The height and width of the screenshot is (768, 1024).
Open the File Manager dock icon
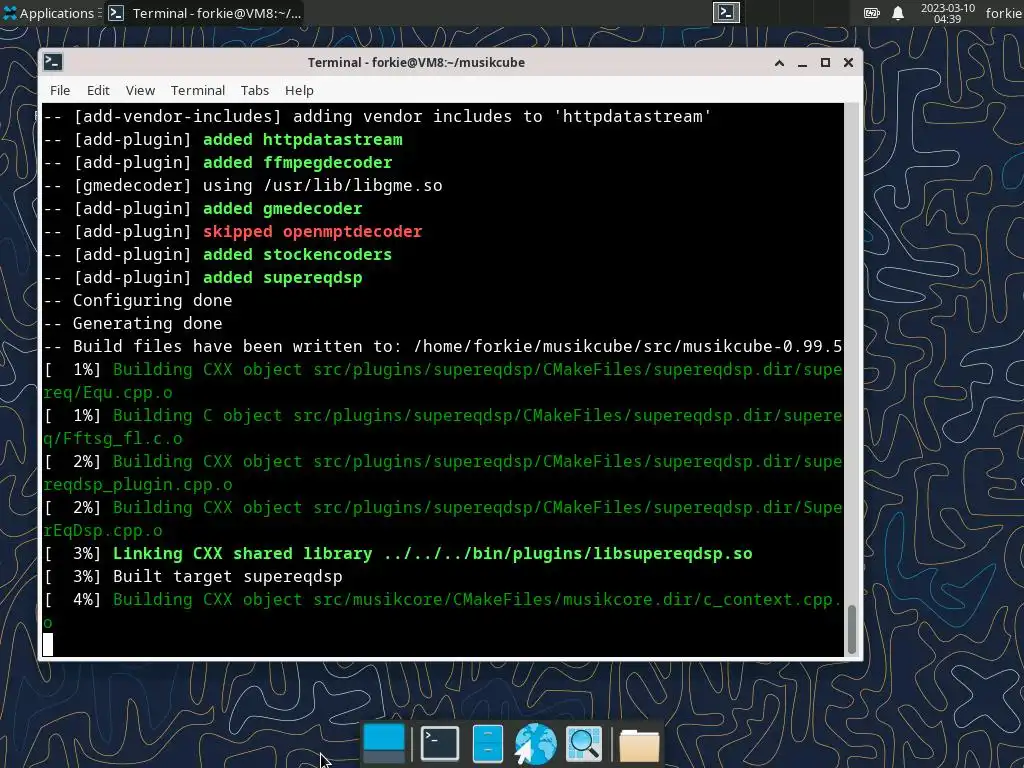487,743
